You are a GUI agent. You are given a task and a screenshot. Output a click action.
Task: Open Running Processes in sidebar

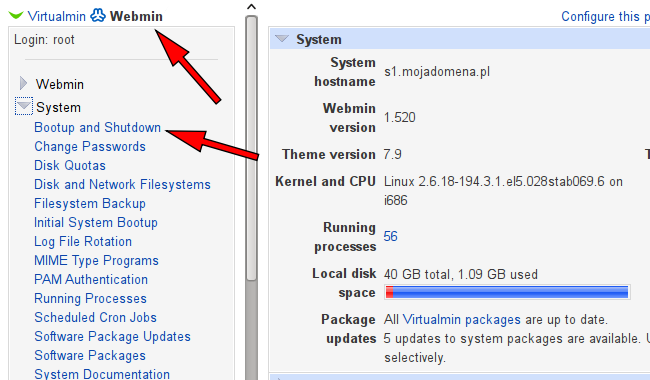[x=90, y=298]
